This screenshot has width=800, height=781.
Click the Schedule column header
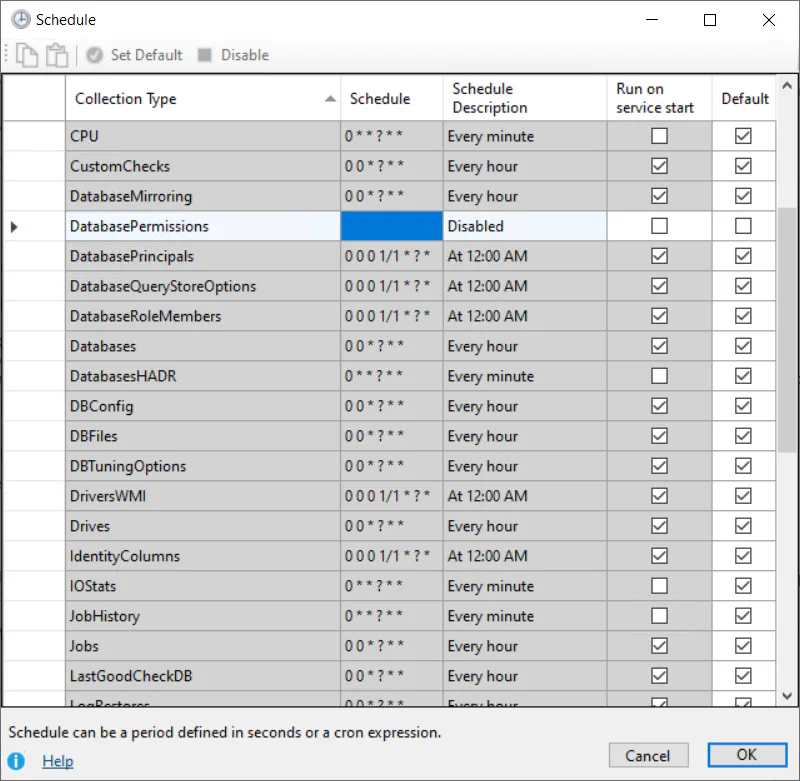coord(391,99)
